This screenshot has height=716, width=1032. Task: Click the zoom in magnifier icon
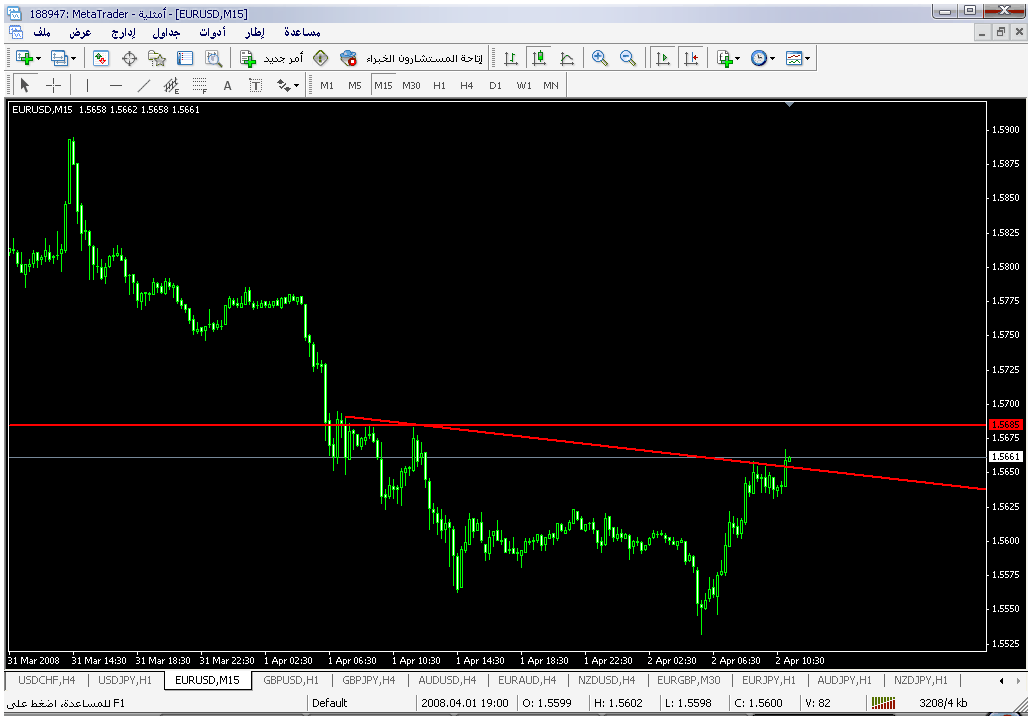[x=600, y=59]
